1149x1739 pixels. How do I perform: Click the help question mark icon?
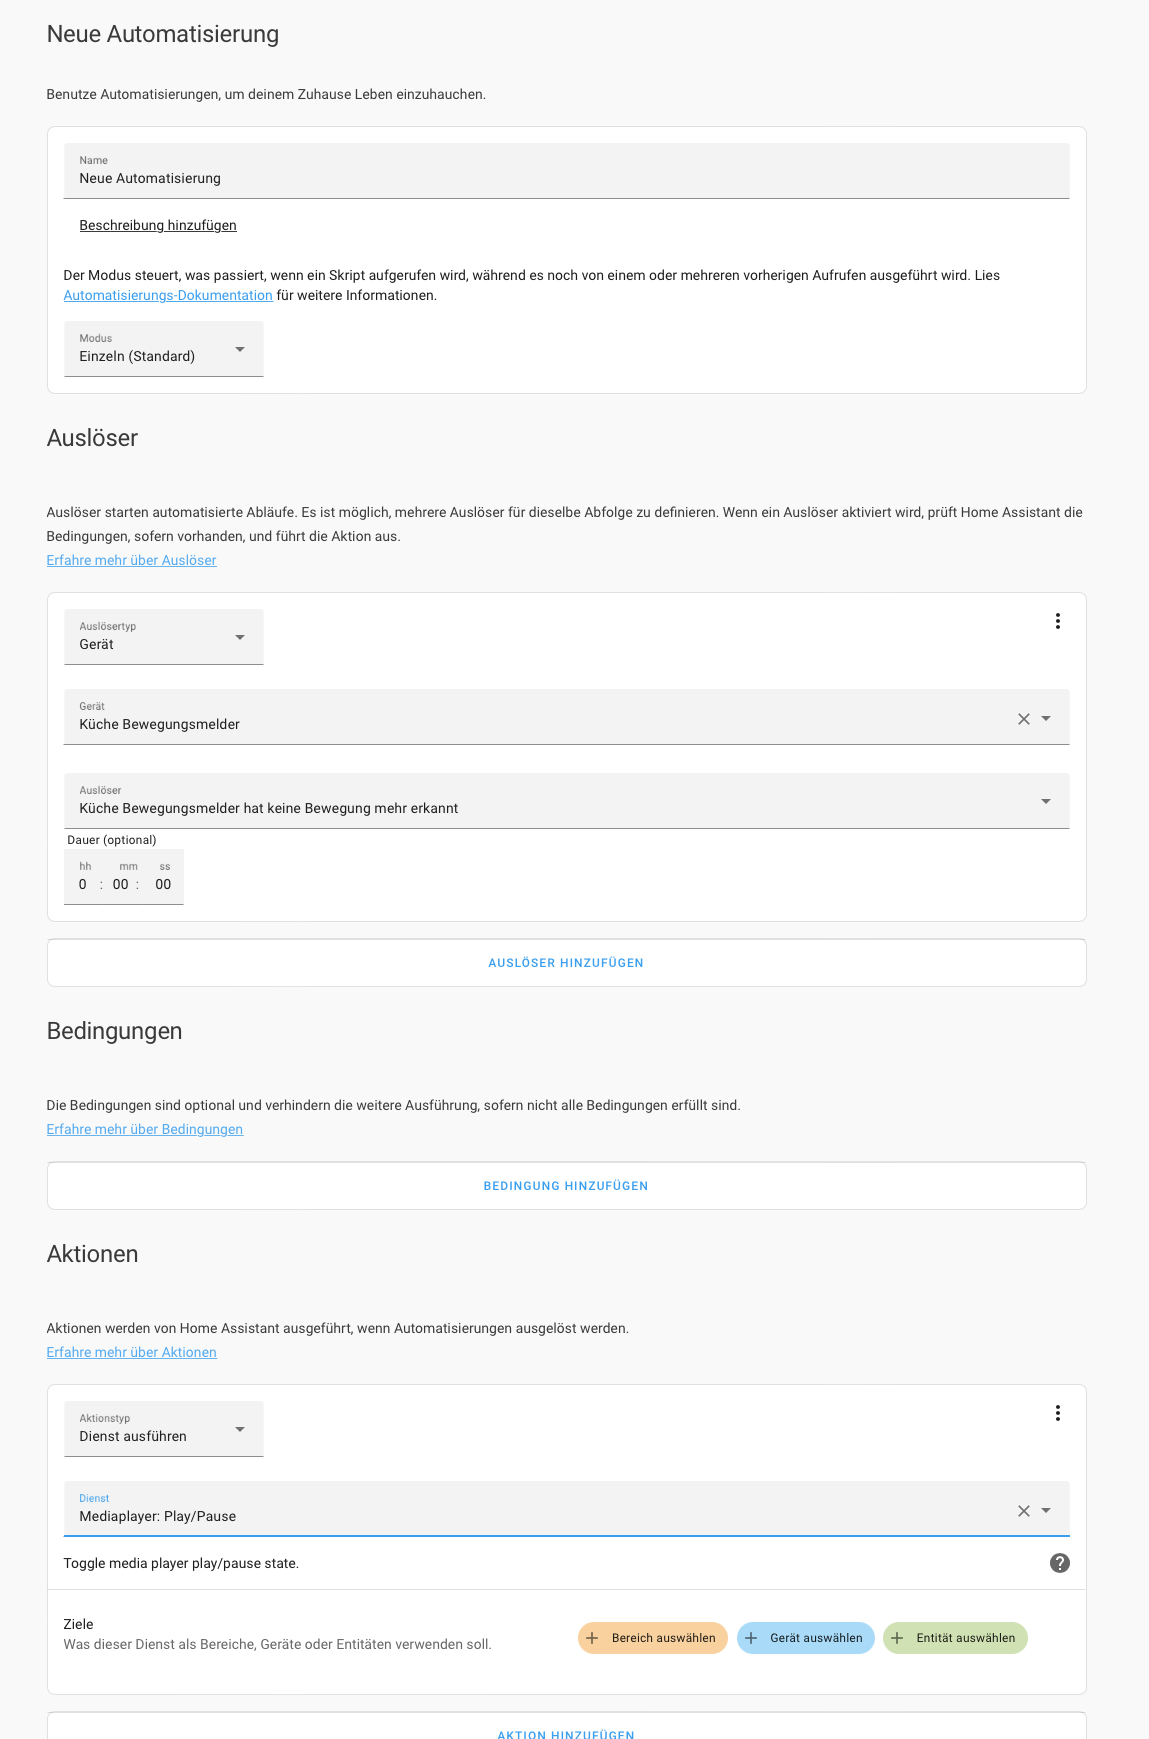(x=1059, y=1563)
